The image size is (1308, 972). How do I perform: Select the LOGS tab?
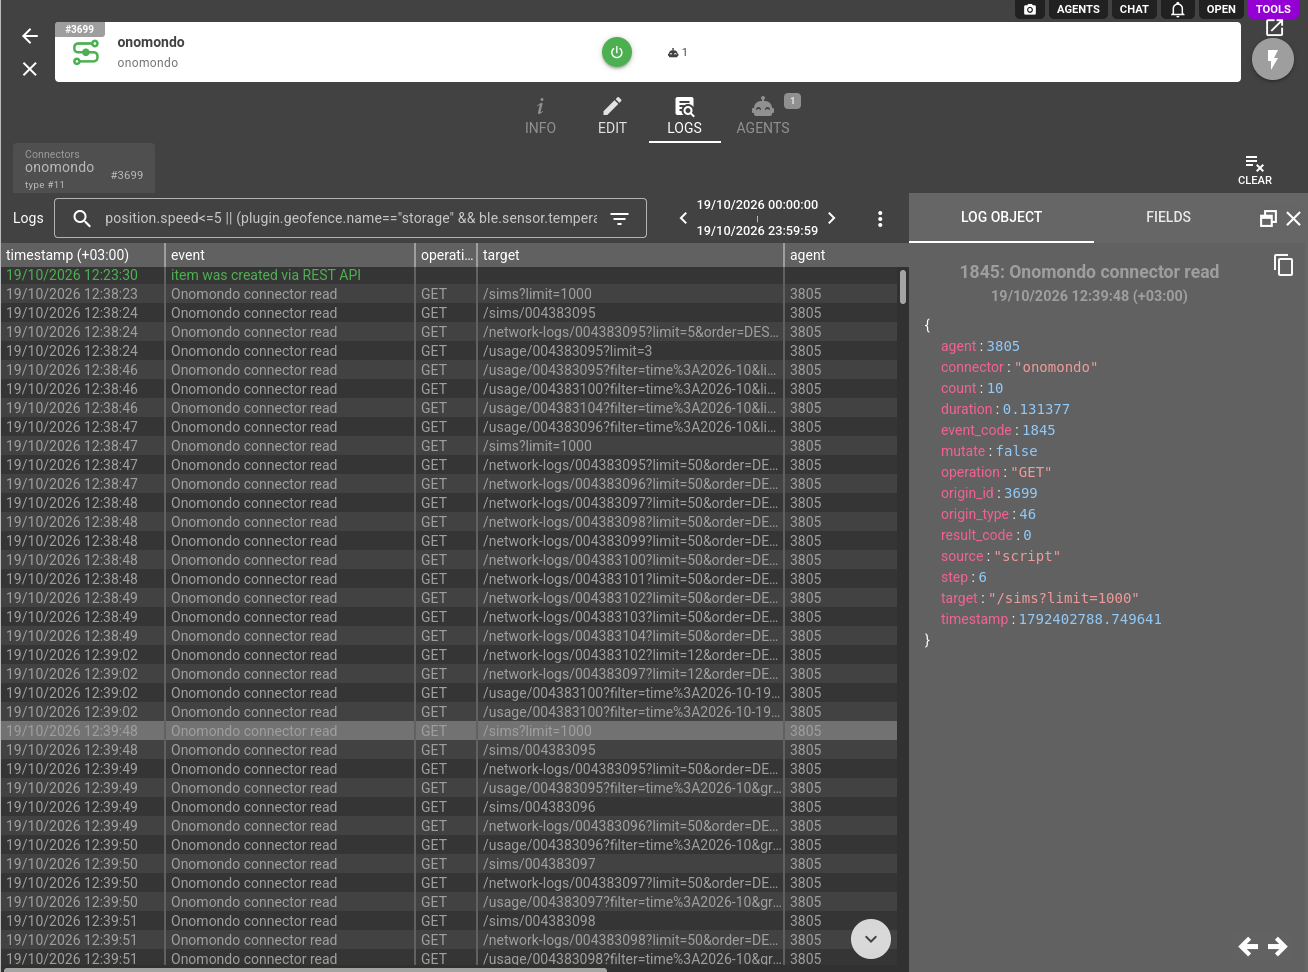(685, 116)
